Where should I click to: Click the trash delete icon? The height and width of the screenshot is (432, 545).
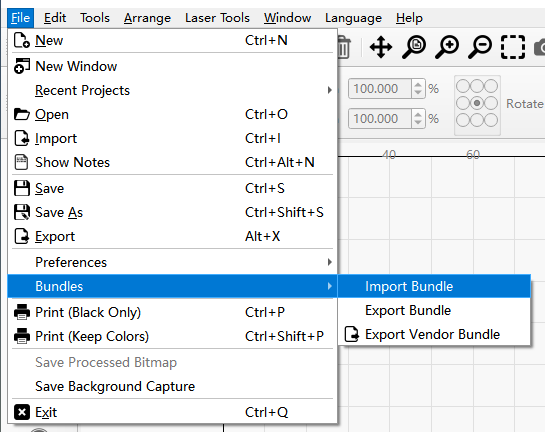(344, 47)
